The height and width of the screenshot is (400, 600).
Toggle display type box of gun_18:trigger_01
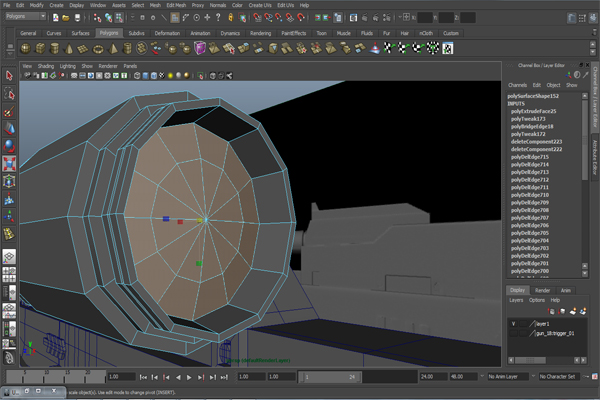pyautogui.click(x=523, y=333)
